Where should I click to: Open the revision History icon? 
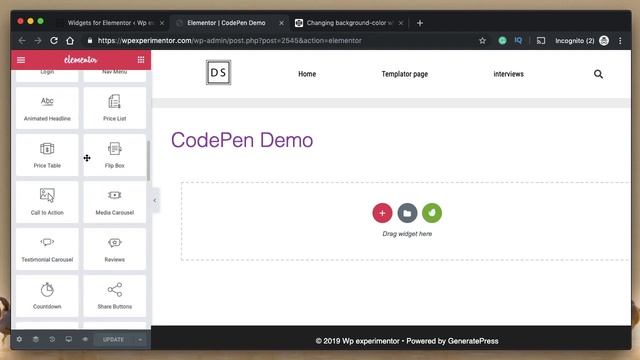52,339
